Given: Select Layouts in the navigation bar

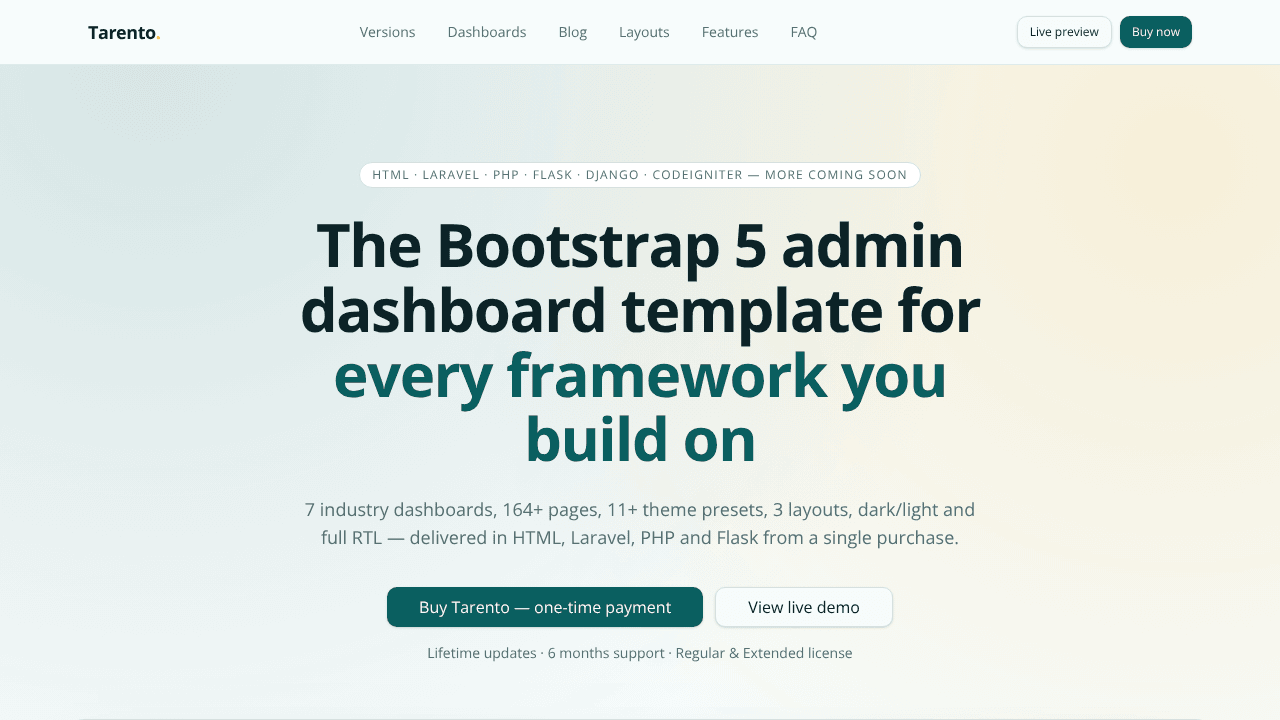Looking at the screenshot, I should (644, 32).
